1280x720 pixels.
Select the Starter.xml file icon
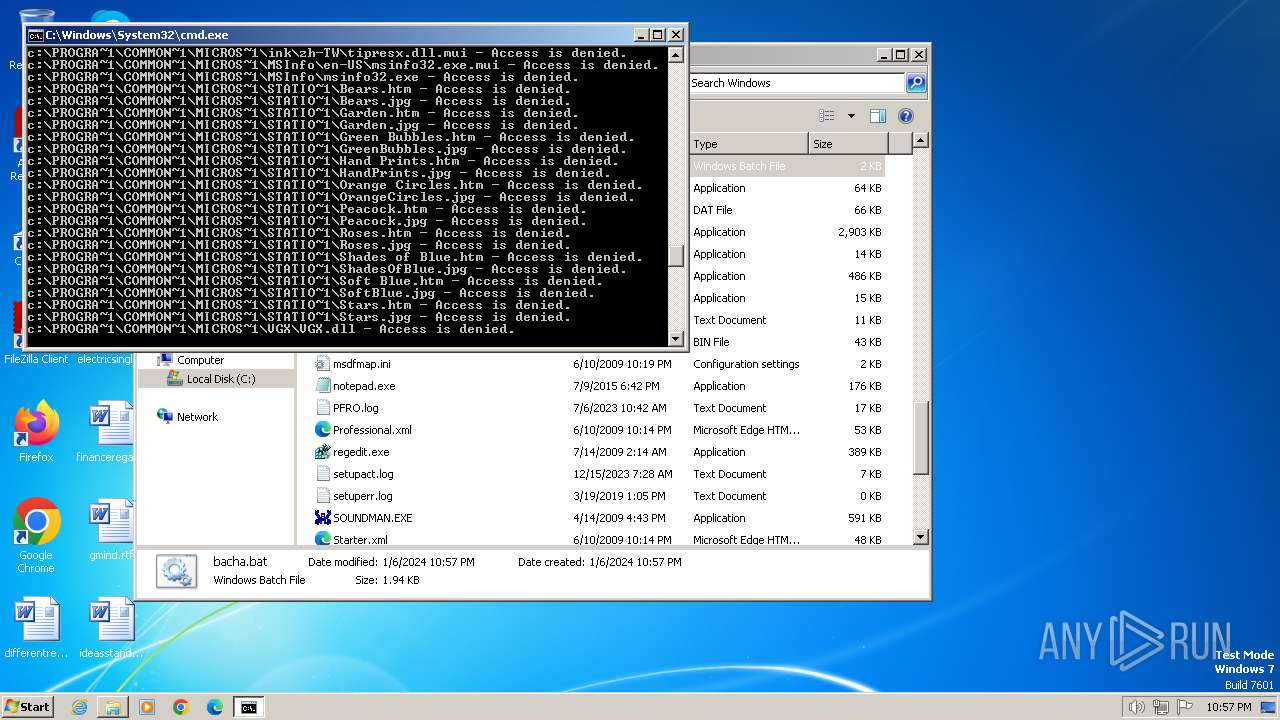pos(323,540)
